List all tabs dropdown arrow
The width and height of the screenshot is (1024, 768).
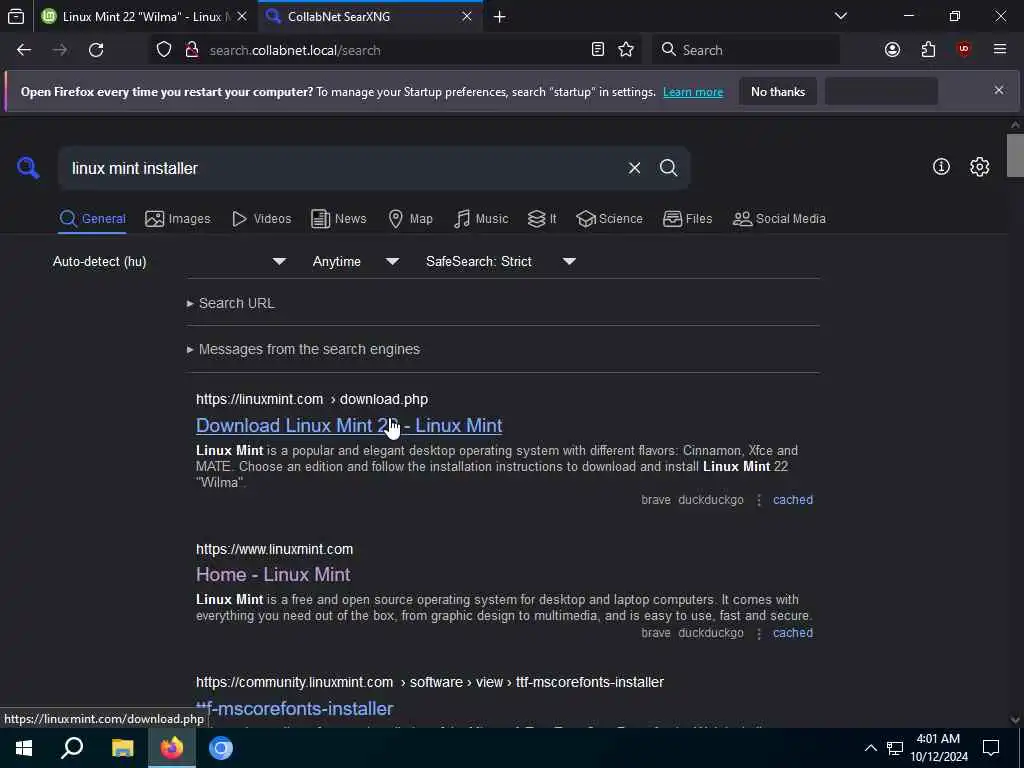coord(840,16)
